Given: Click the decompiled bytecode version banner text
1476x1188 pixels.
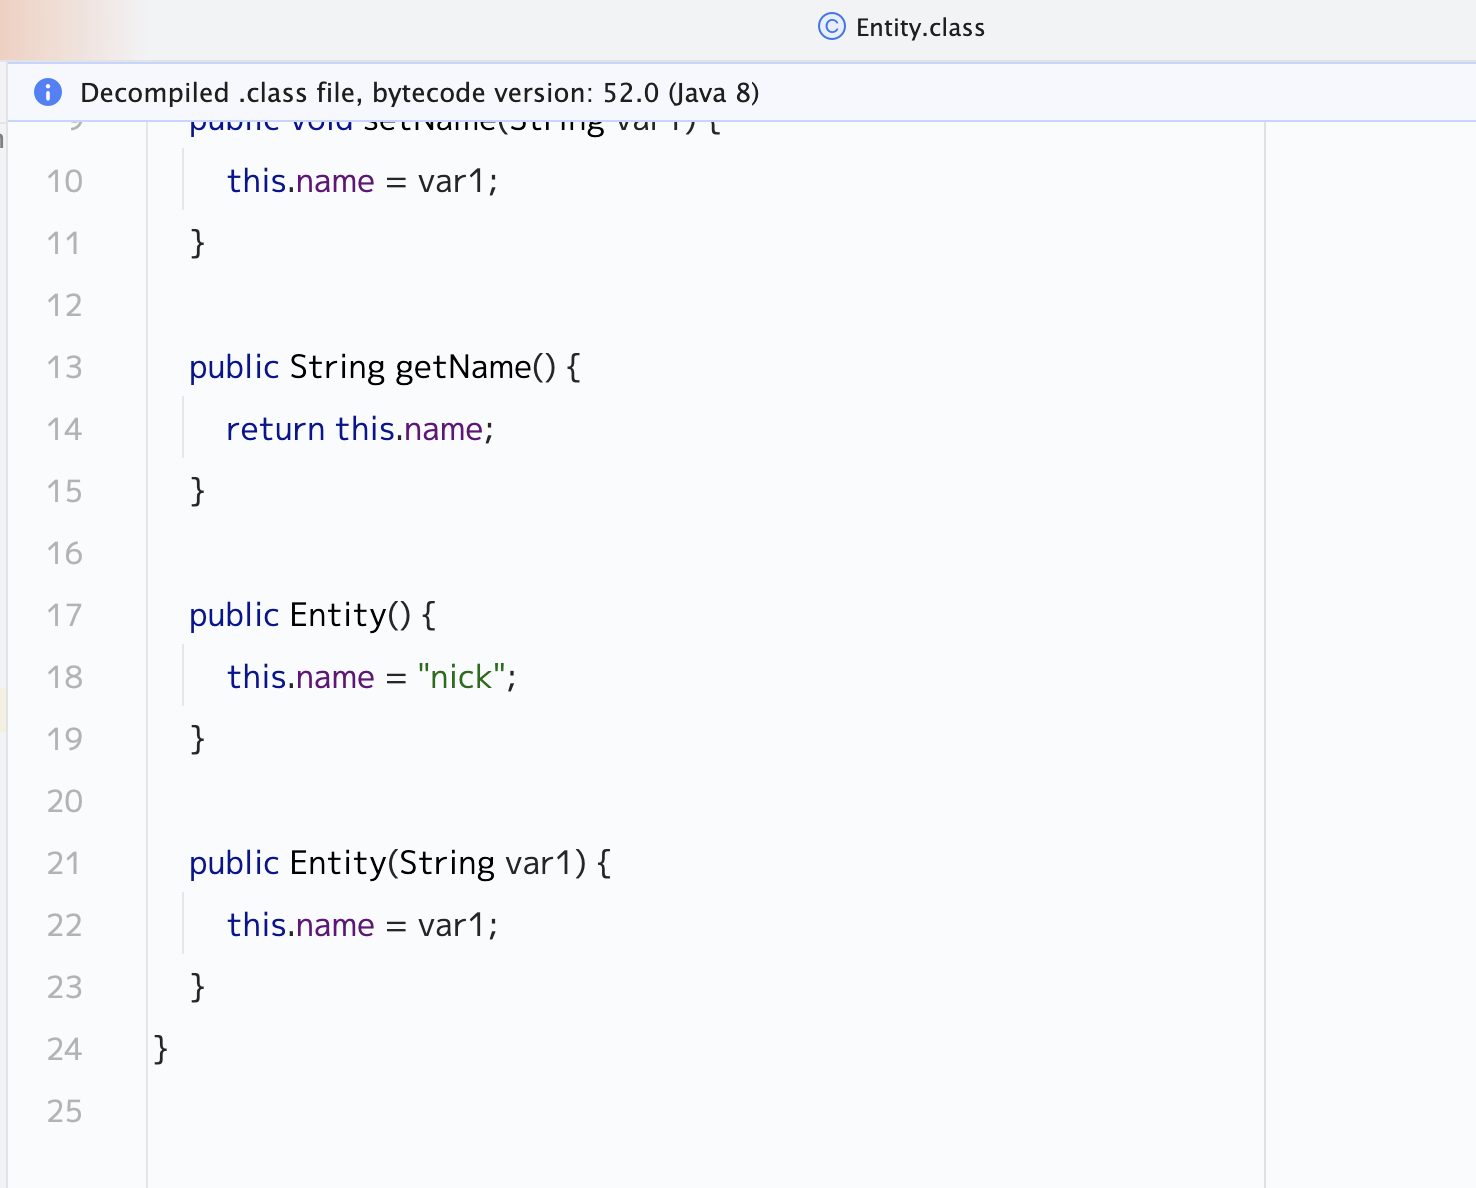Looking at the screenshot, I should [x=419, y=93].
